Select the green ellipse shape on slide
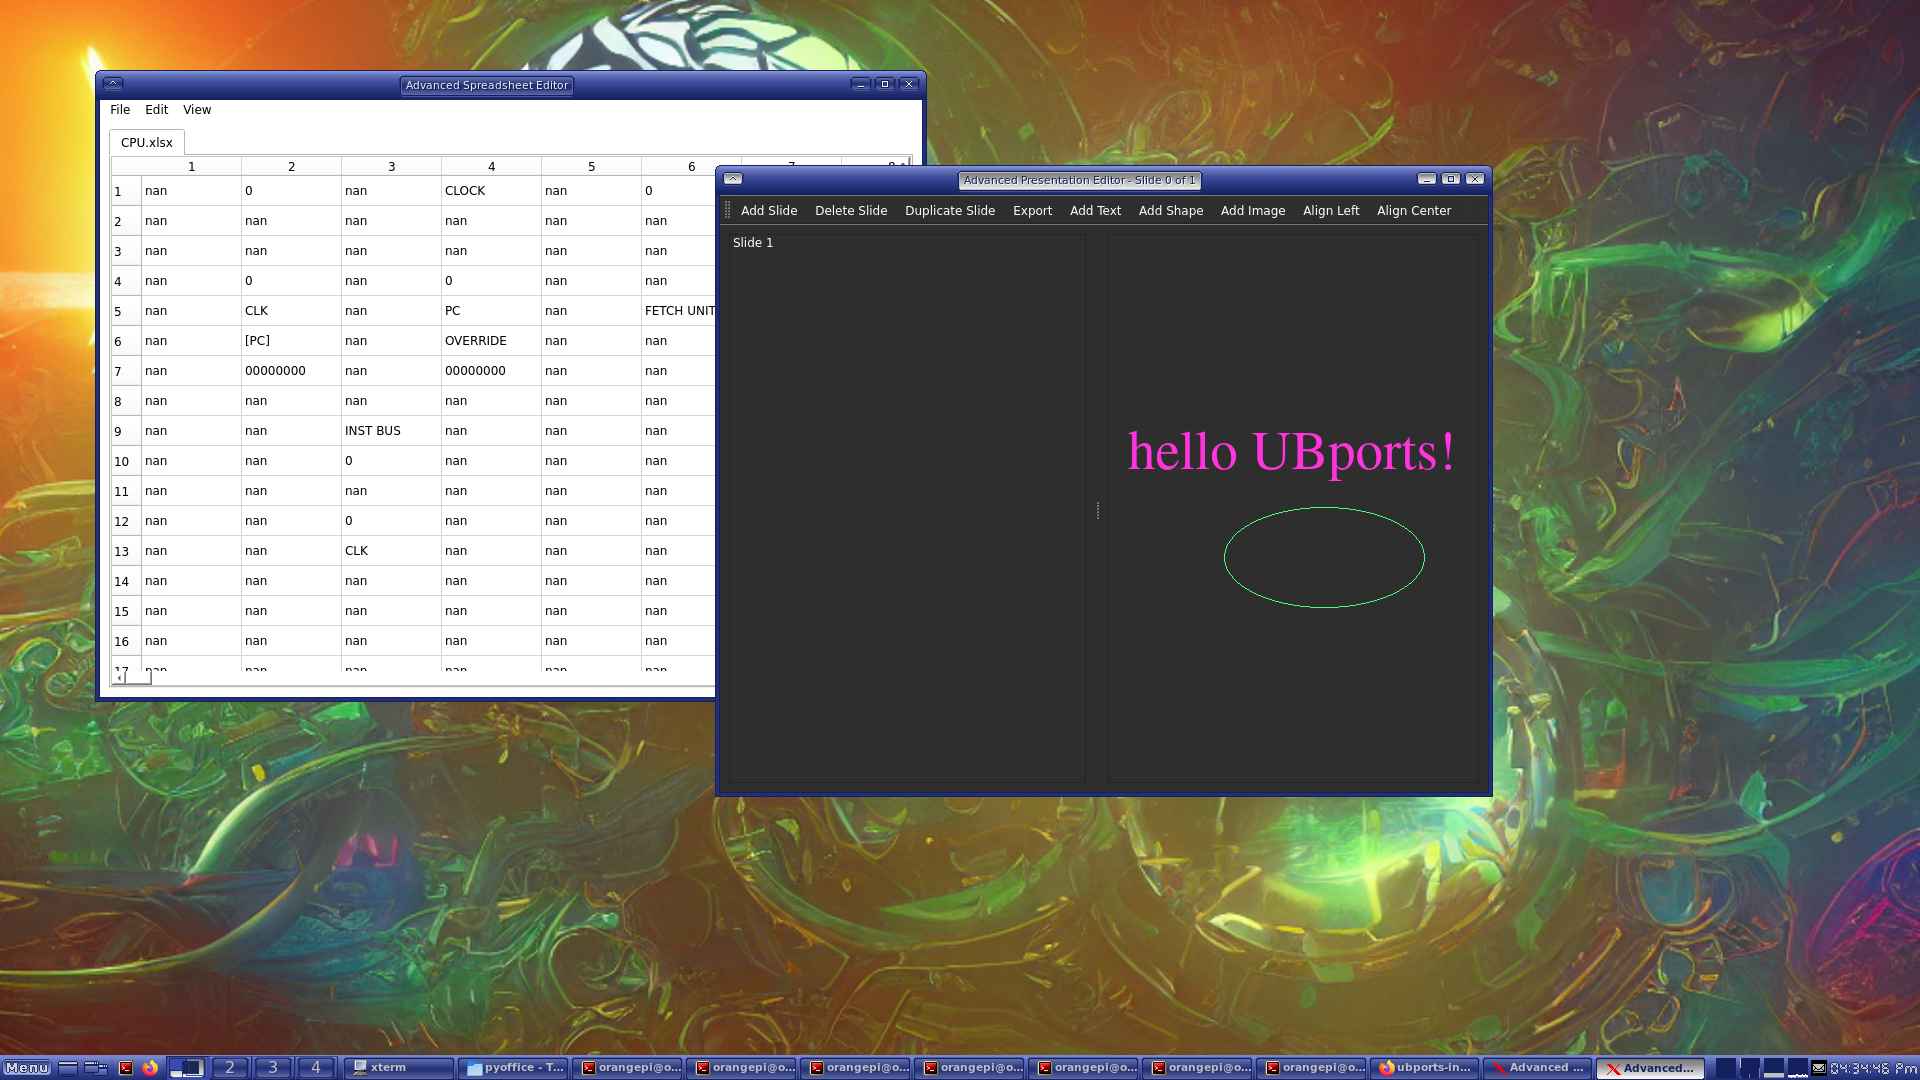Screen dimensions: 1920x1080 pyautogui.click(x=1324, y=557)
